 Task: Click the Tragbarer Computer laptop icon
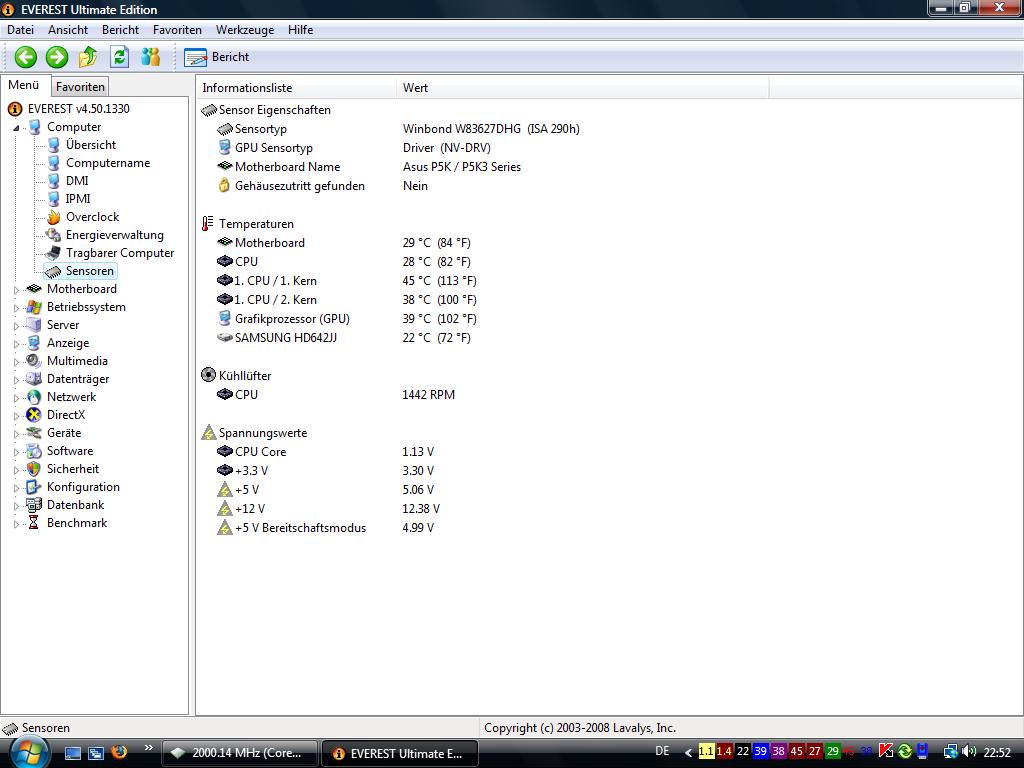point(54,253)
